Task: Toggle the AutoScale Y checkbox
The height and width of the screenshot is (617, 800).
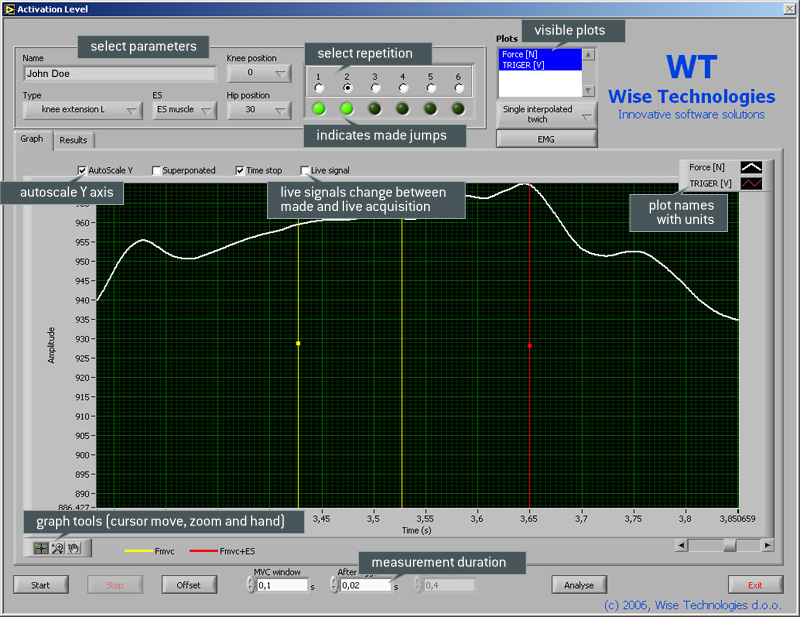Action: (x=82, y=170)
